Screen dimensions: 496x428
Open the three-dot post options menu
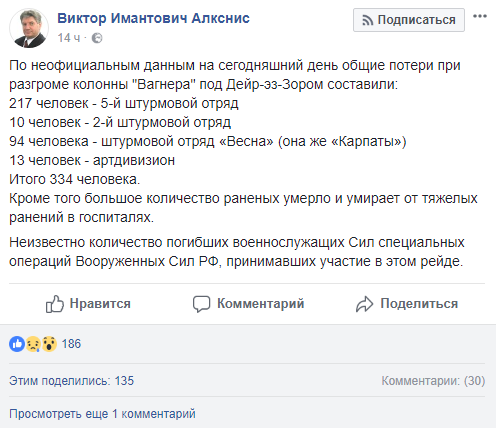[x=480, y=16]
